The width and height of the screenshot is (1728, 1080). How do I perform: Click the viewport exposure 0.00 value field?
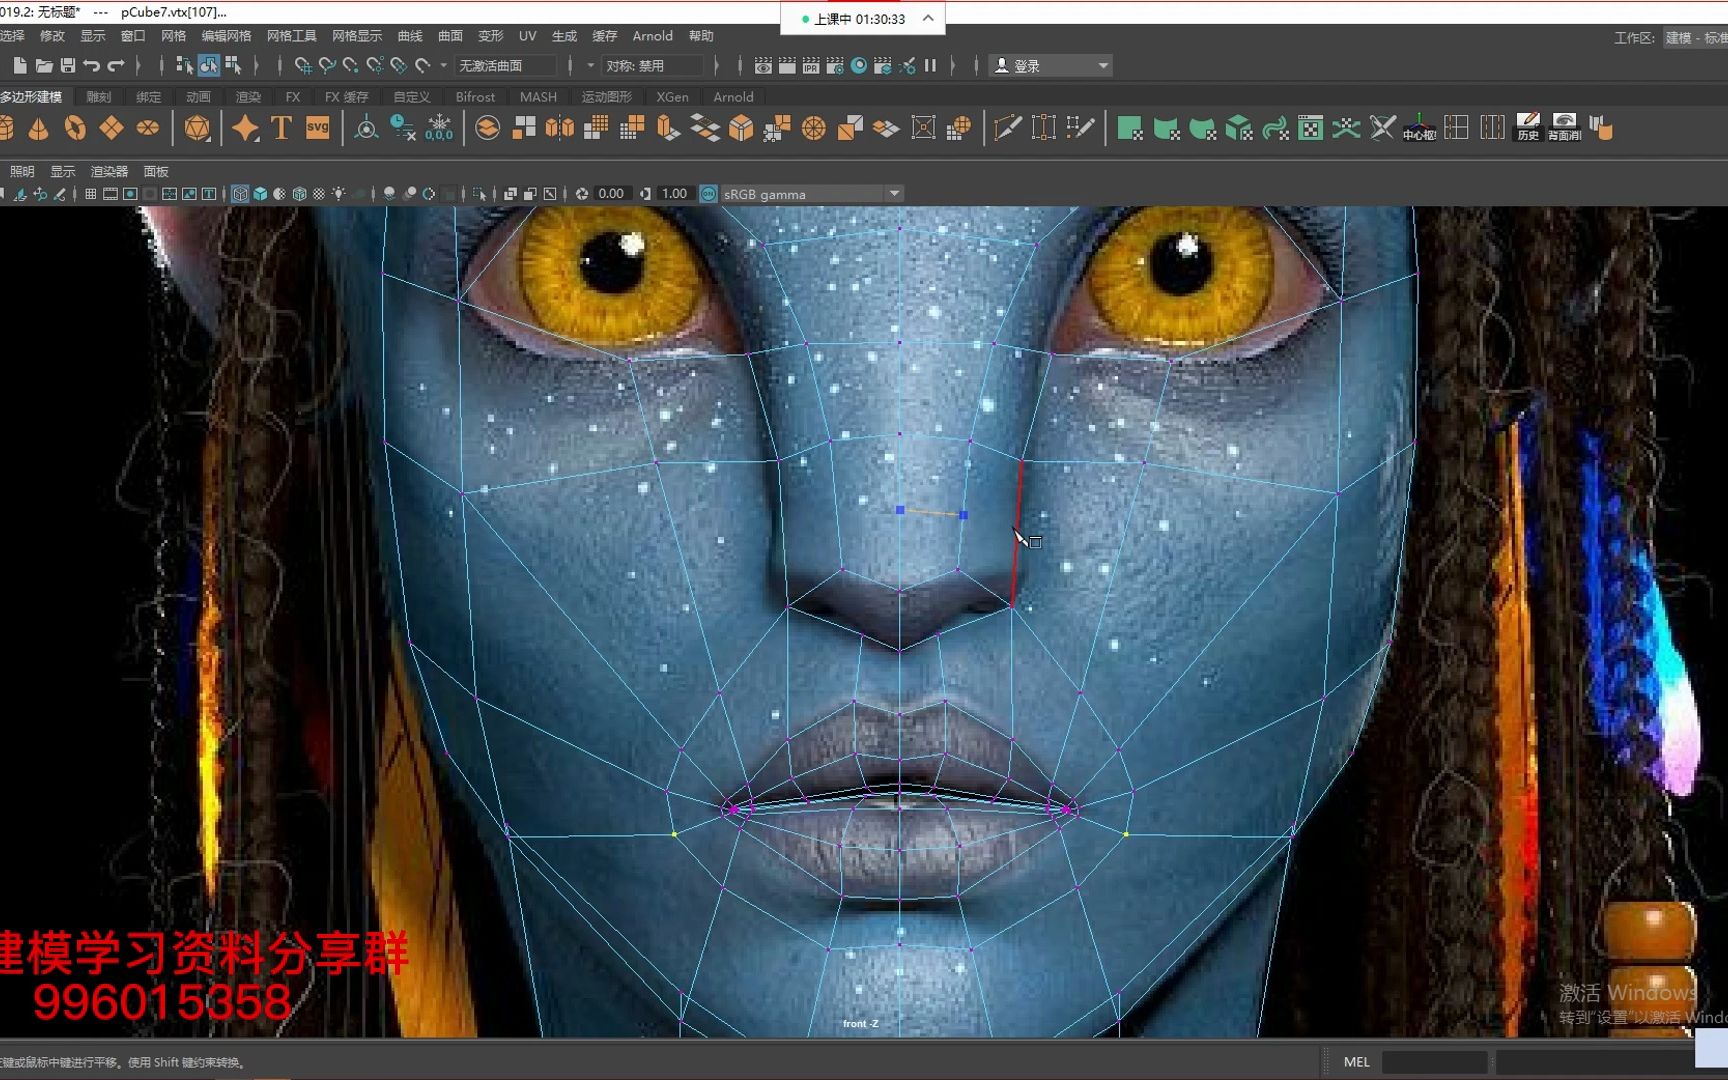(x=611, y=194)
